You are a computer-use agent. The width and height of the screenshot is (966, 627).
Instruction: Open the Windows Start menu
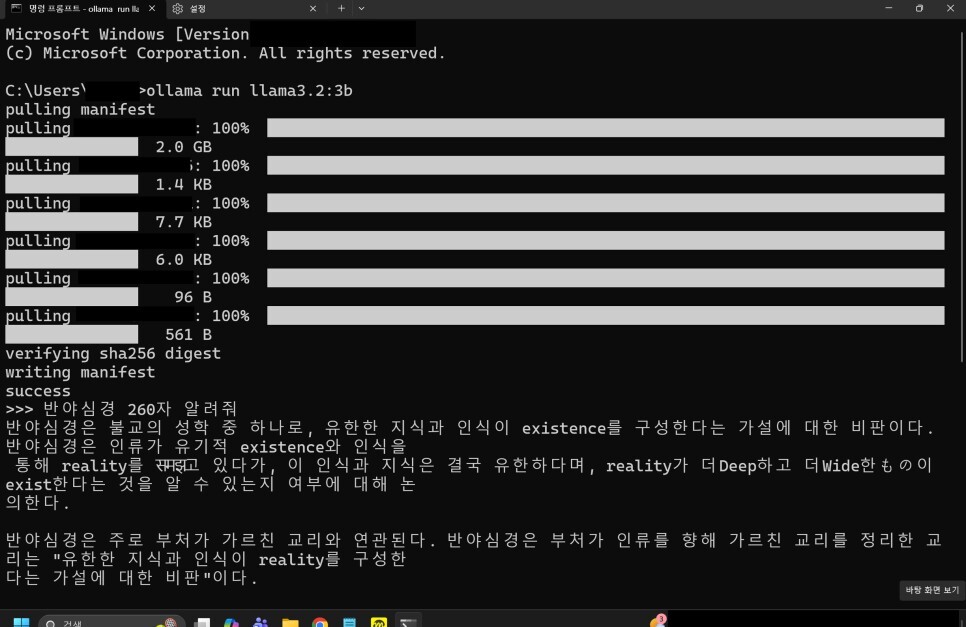[22, 621]
